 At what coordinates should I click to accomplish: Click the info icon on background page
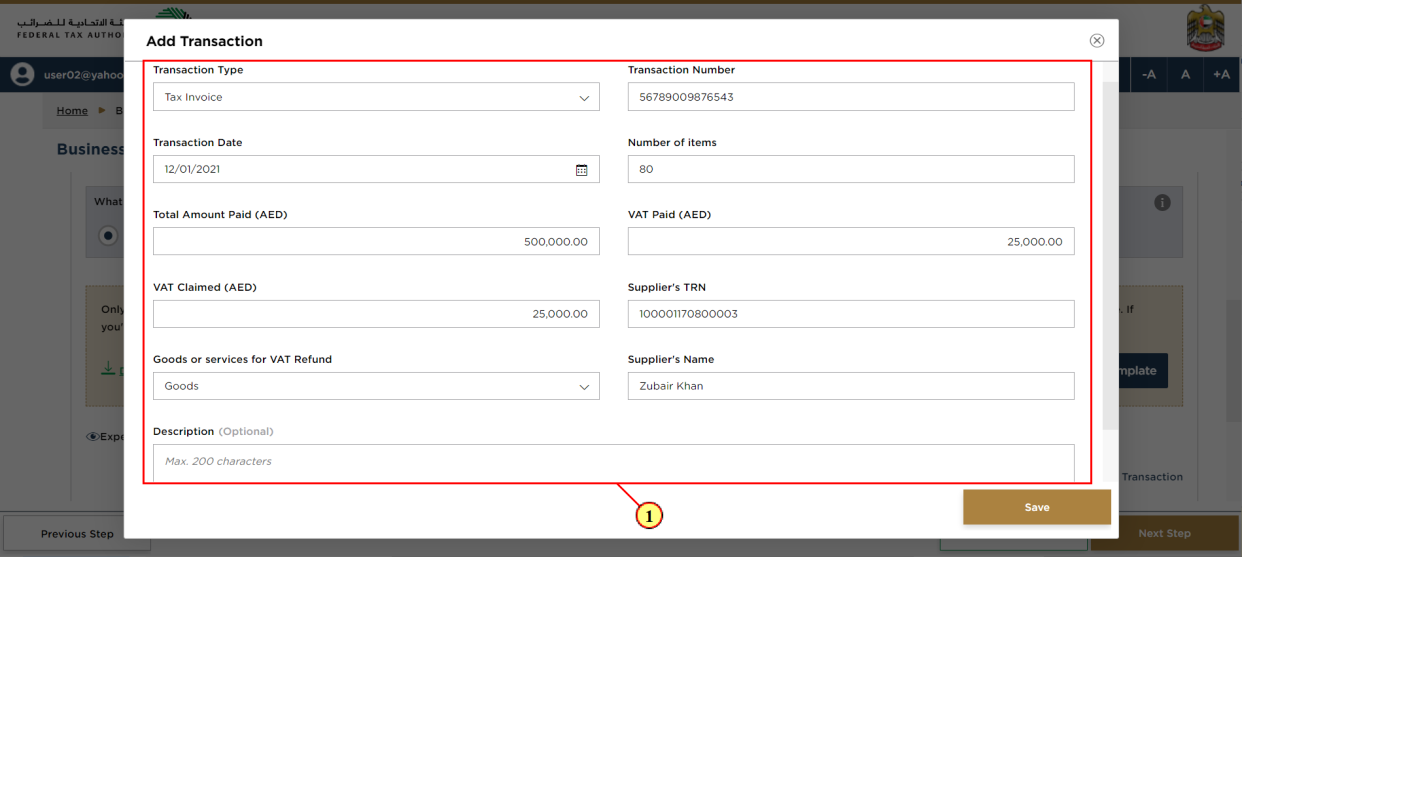tap(1162, 202)
